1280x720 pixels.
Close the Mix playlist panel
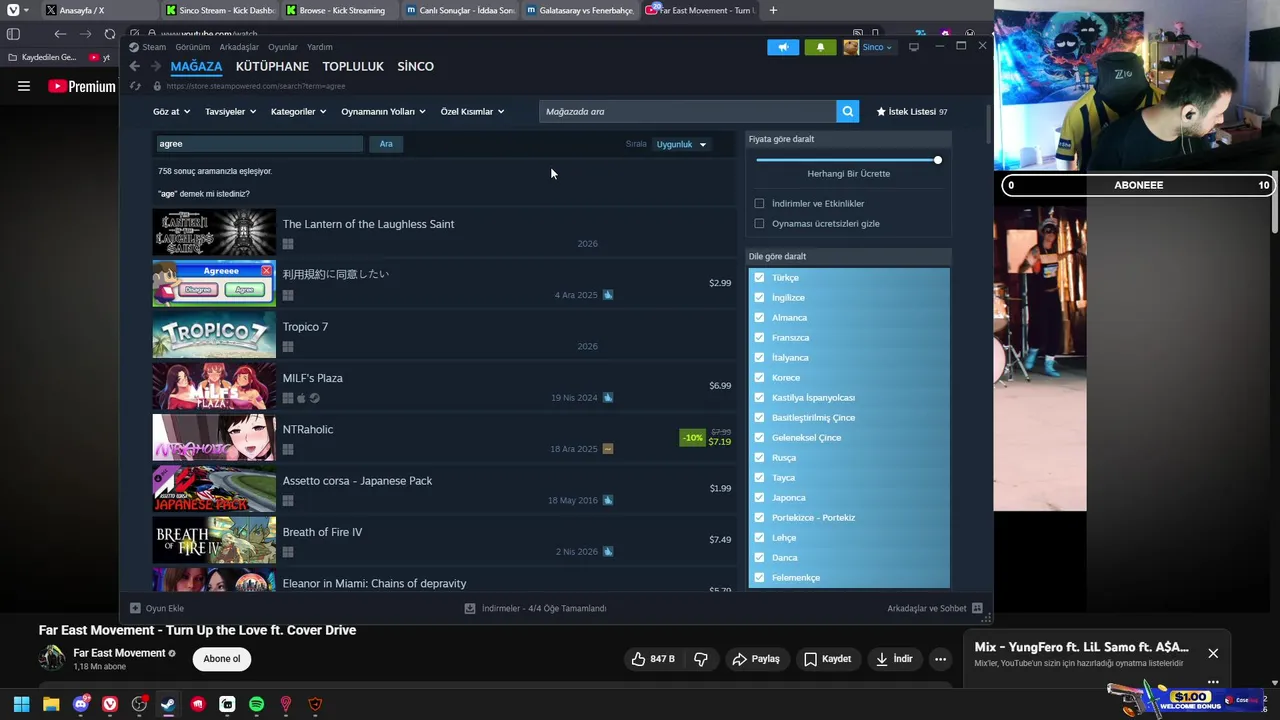click(1213, 653)
